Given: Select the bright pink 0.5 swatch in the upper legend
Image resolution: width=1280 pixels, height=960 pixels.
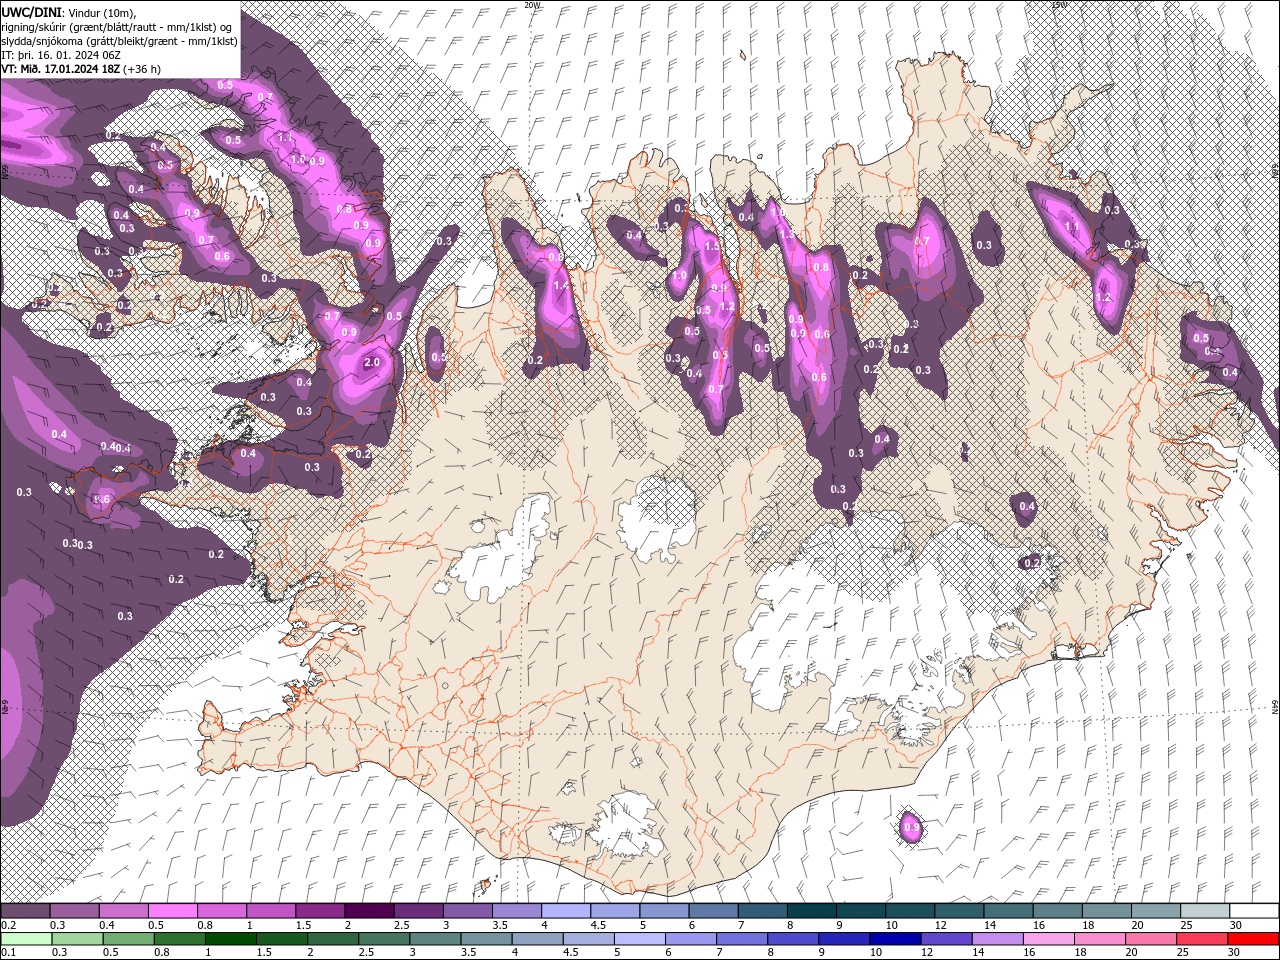Looking at the screenshot, I should [x=172, y=911].
